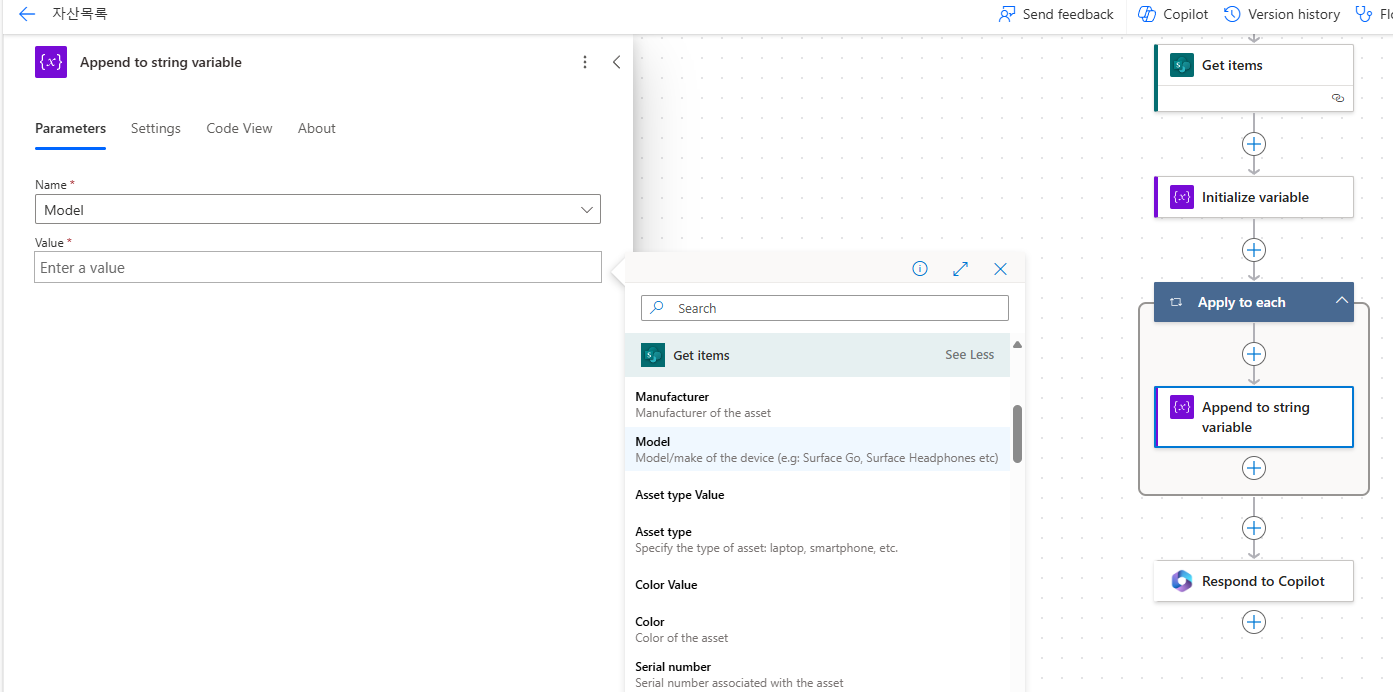Viewport: 1393px width, 692px height.
Task: Collapse the action panel with the left chevron
Action: (616, 62)
